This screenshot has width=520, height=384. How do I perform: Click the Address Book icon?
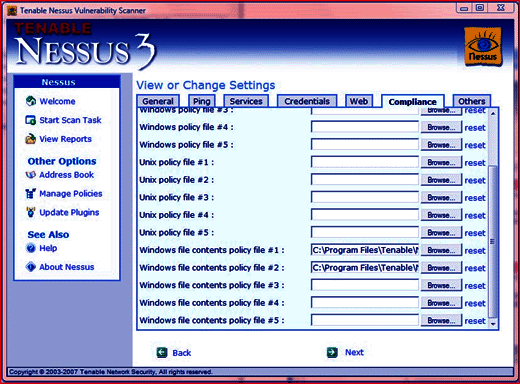[x=31, y=175]
